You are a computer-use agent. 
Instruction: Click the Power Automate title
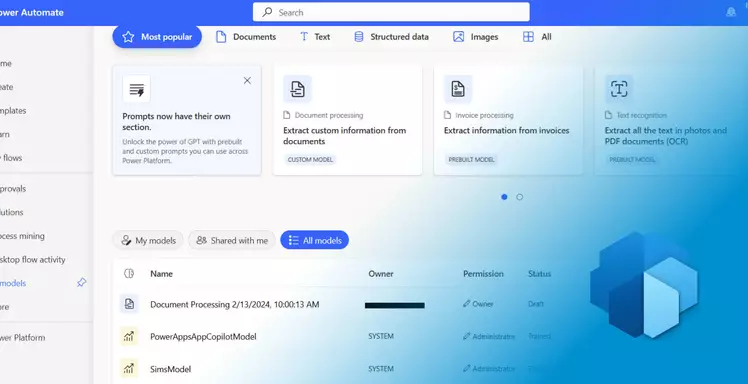coord(31,13)
